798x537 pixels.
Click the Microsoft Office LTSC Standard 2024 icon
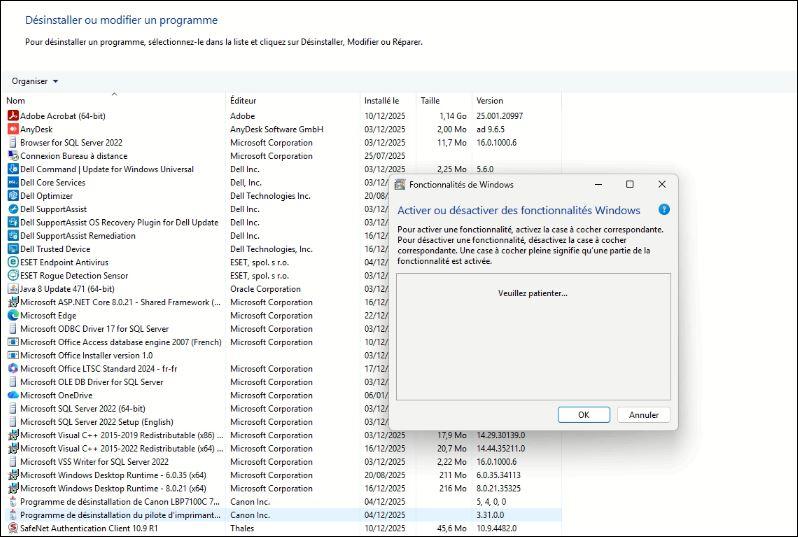point(13,368)
